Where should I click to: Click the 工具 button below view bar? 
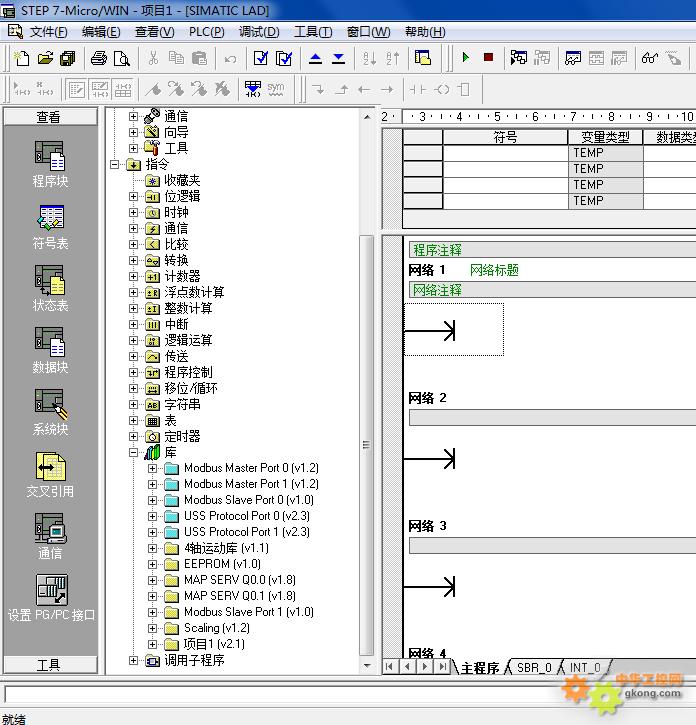(50, 665)
